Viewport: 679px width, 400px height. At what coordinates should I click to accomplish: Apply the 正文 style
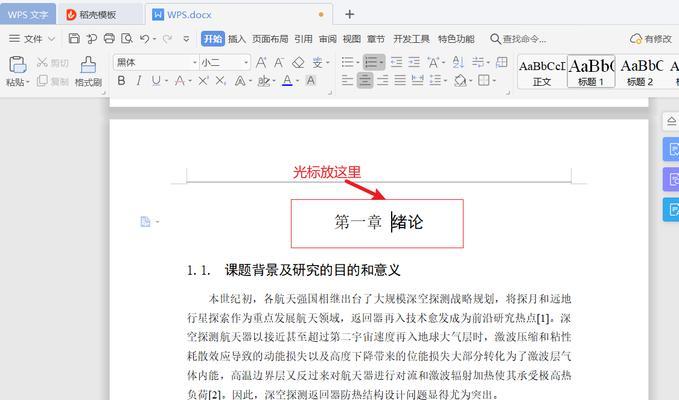542,72
